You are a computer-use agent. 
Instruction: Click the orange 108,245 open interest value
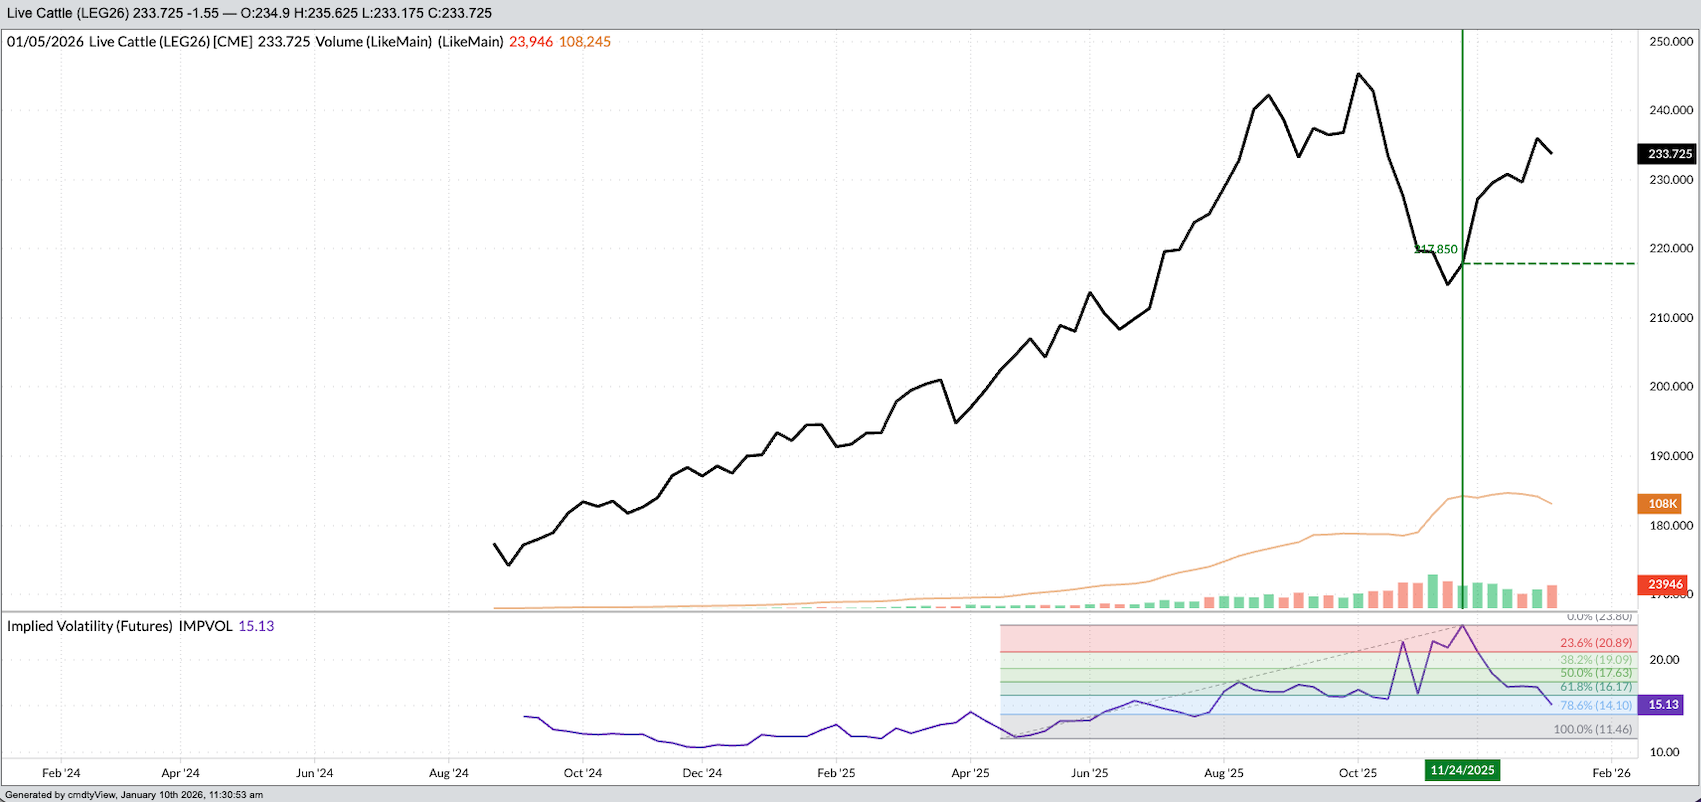point(584,42)
